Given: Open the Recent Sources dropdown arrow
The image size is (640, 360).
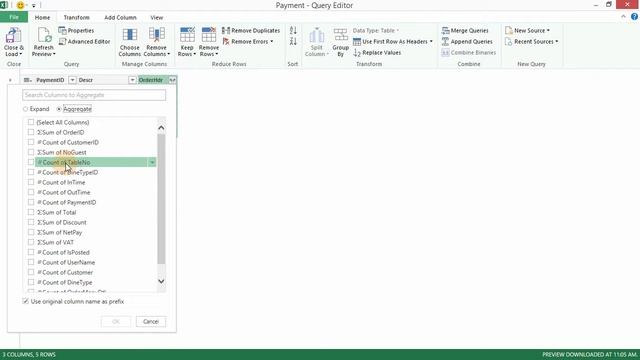Looking at the screenshot, I should [557, 42].
